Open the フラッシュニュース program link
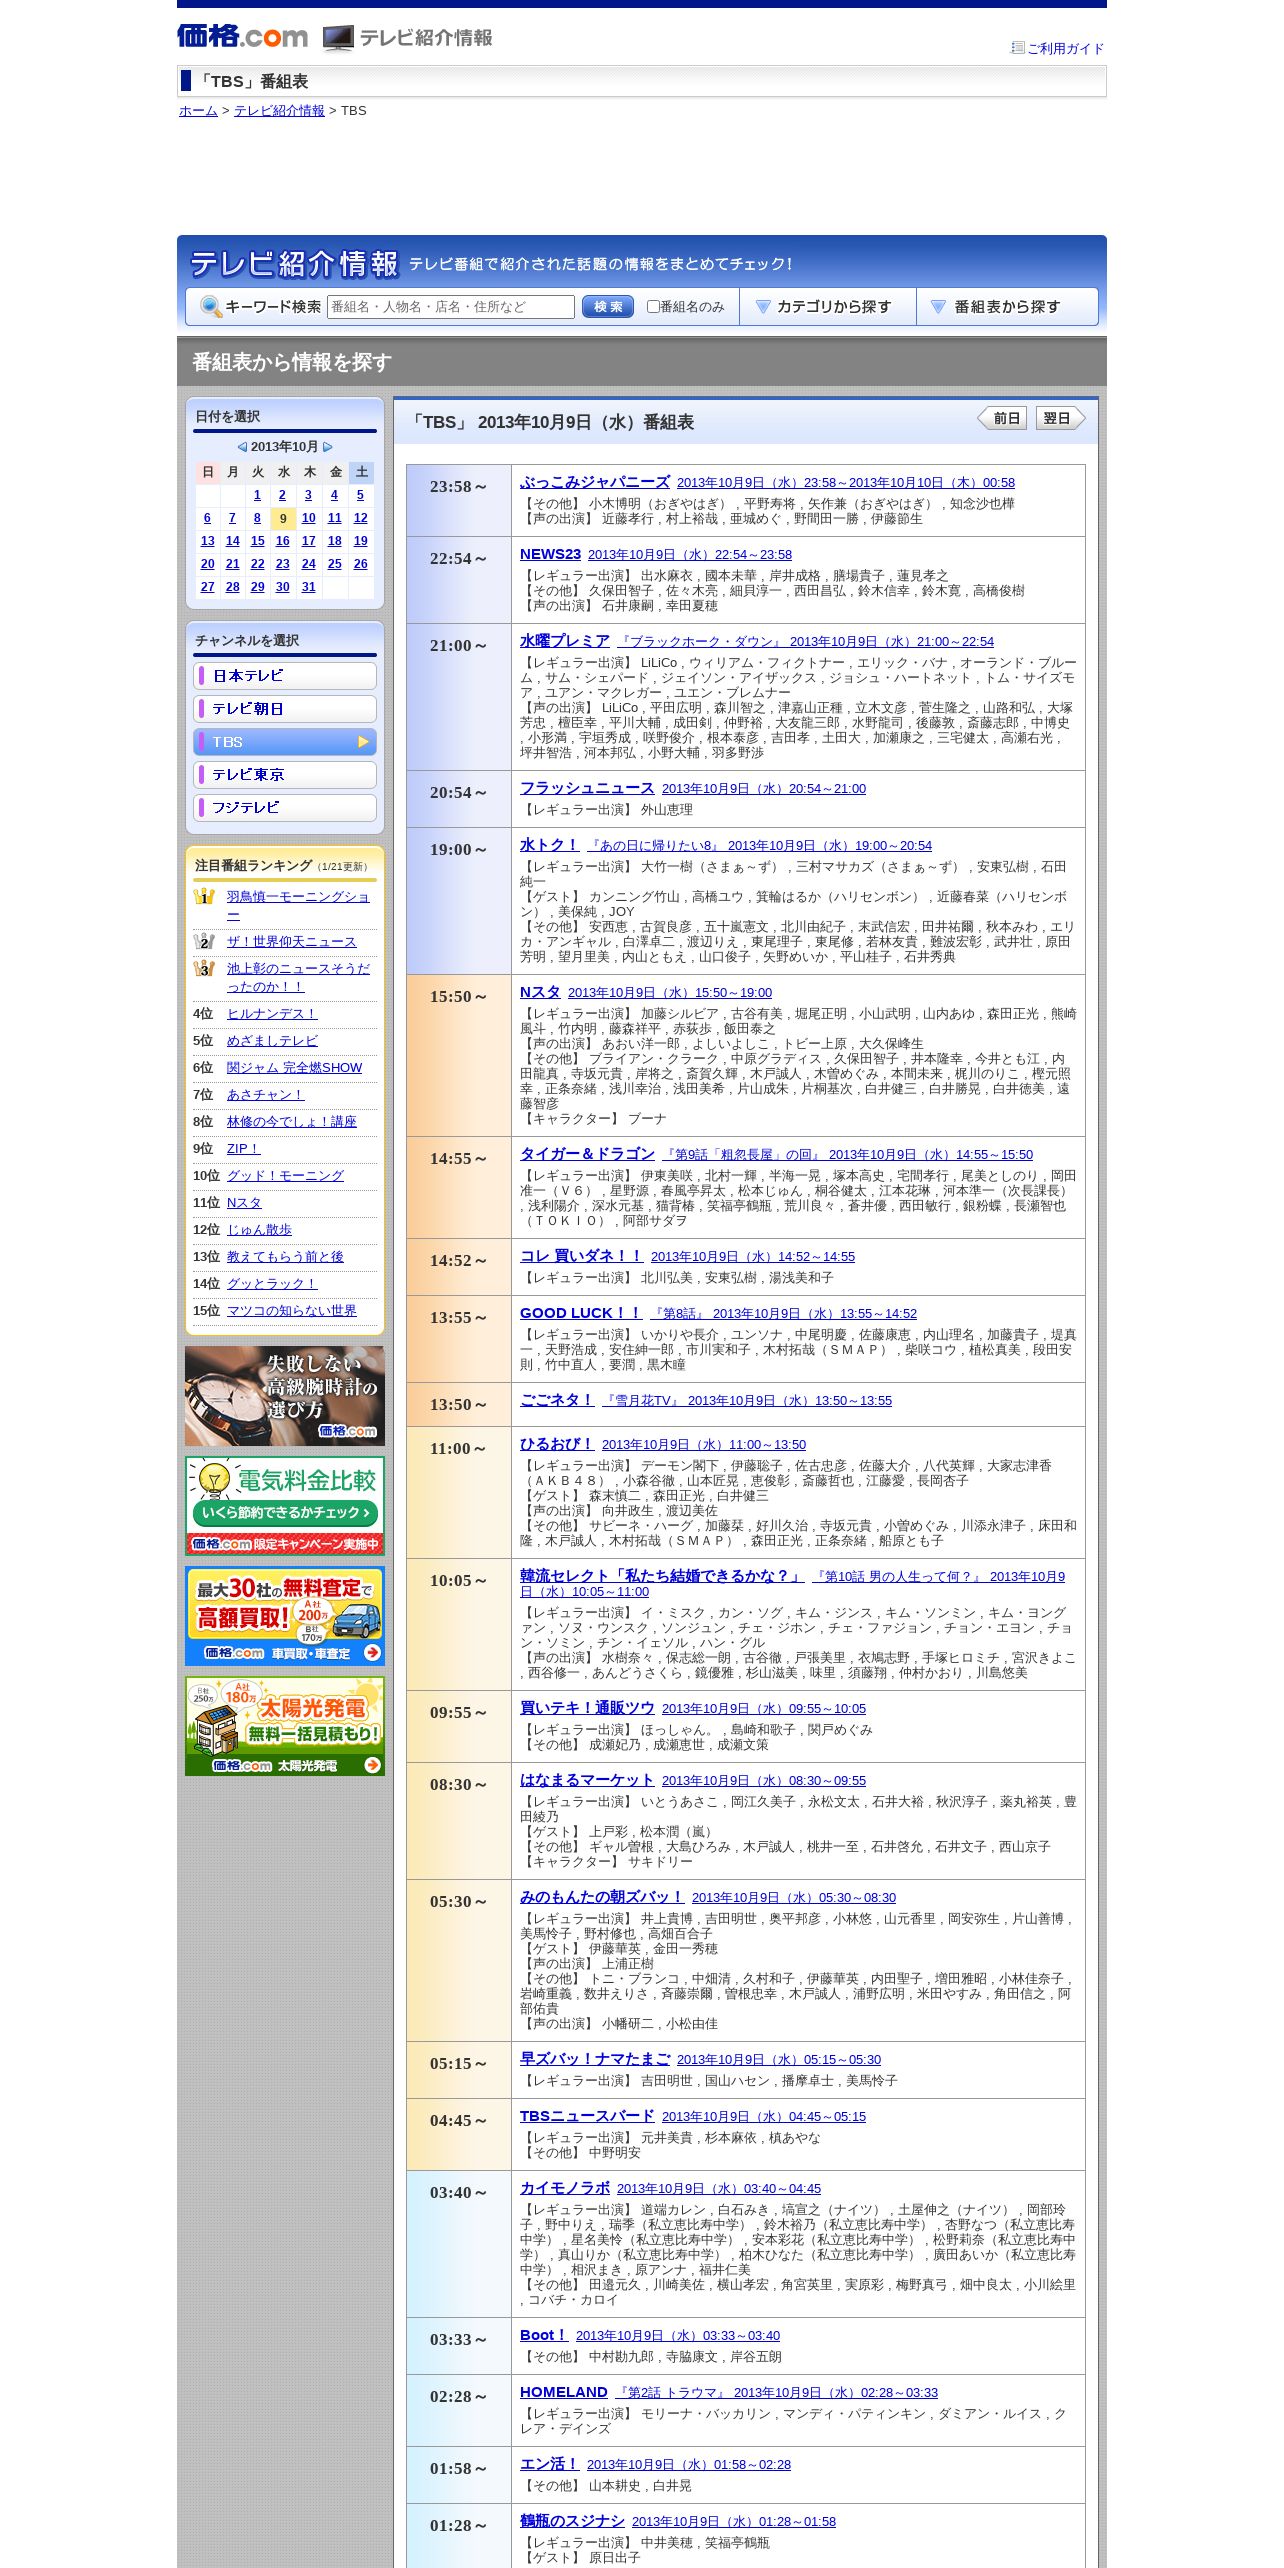The height and width of the screenshot is (2568, 1284). 587,788
